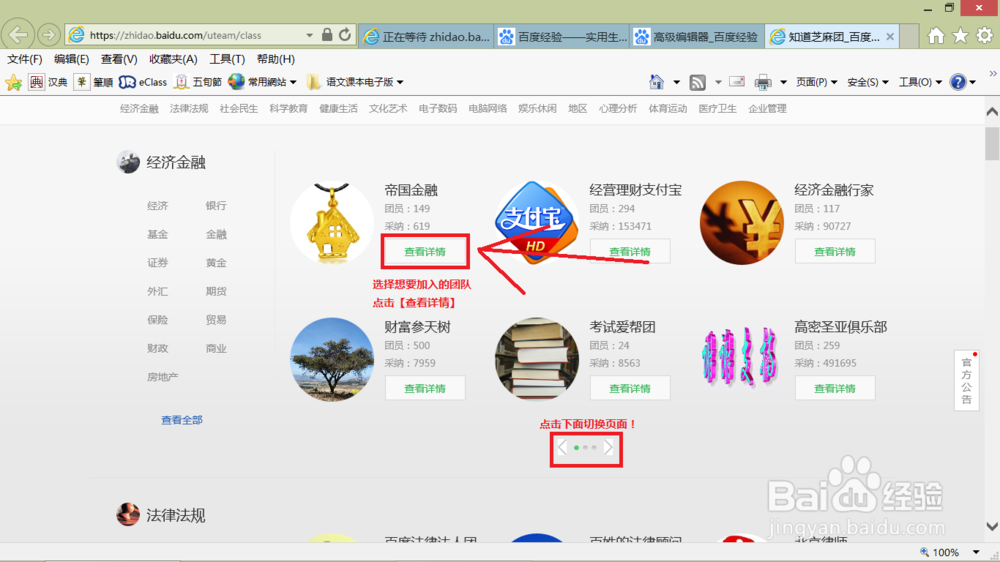This screenshot has height=562, width=1000.
Task: Click 查看详情 for 经营理财支付宝
Action: 630,251
